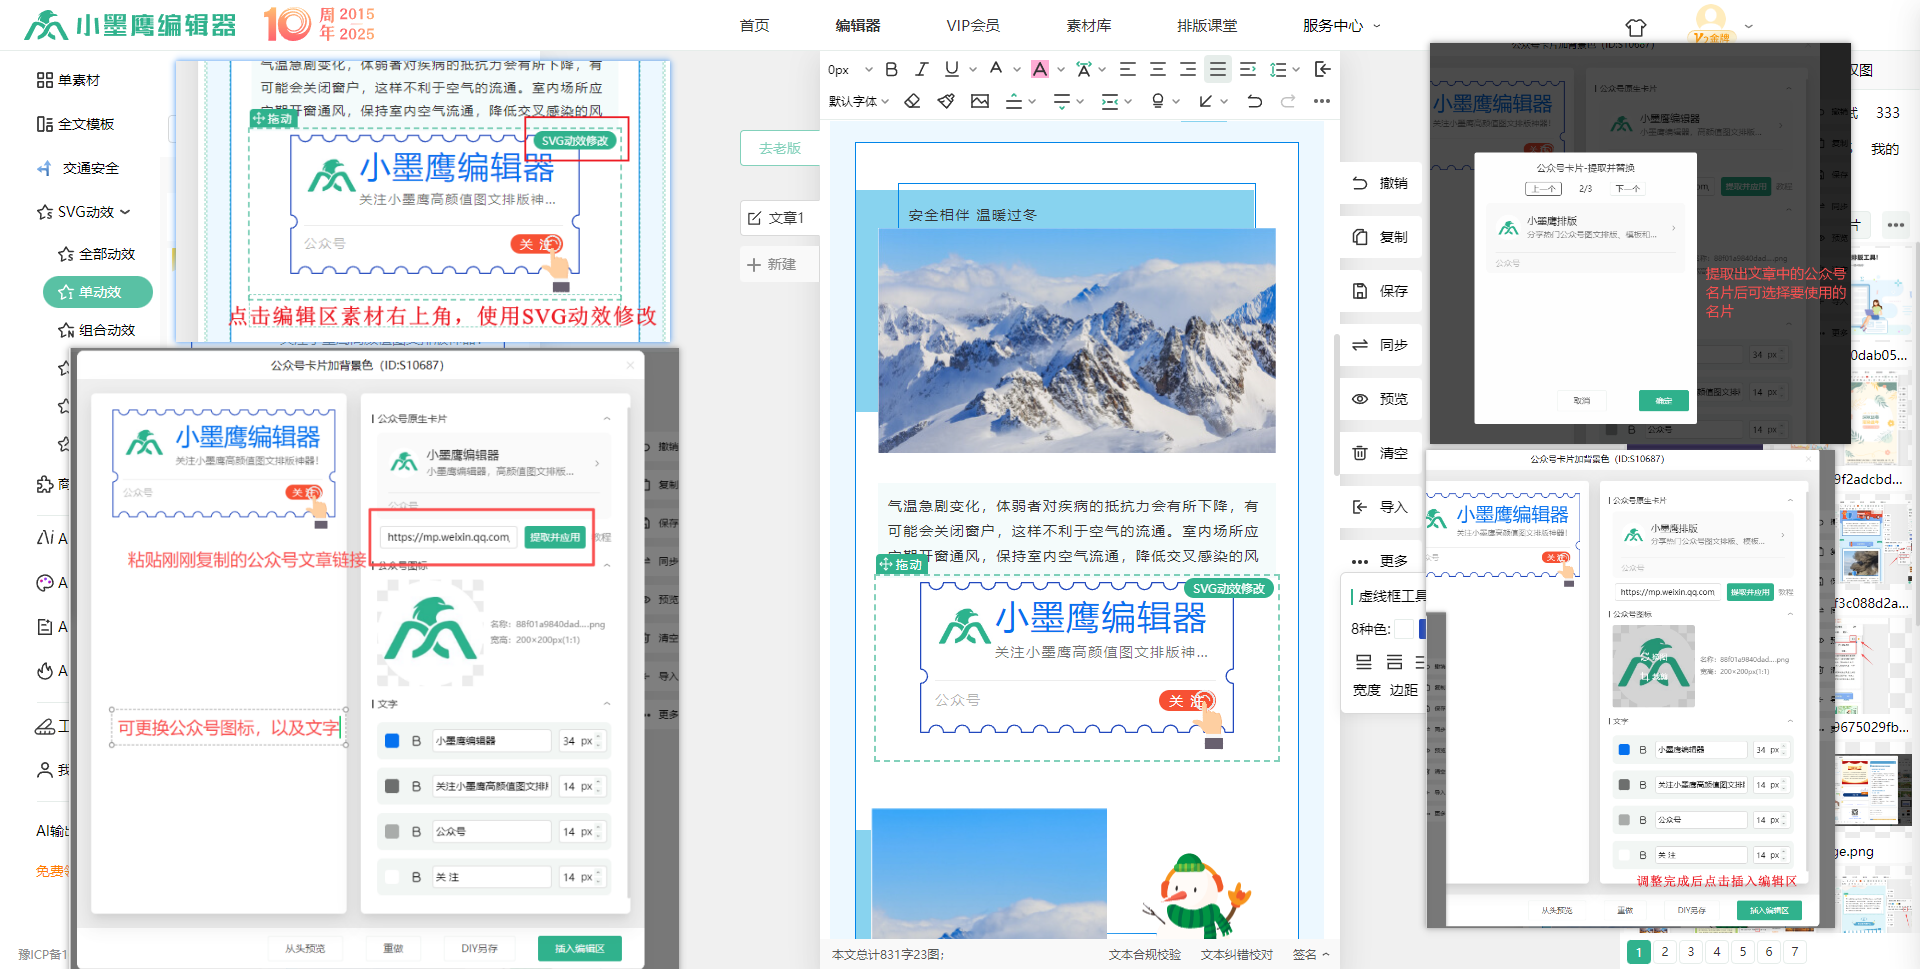Click the 清空 clear button
The height and width of the screenshot is (969, 1920).
[x=1380, y=453]
